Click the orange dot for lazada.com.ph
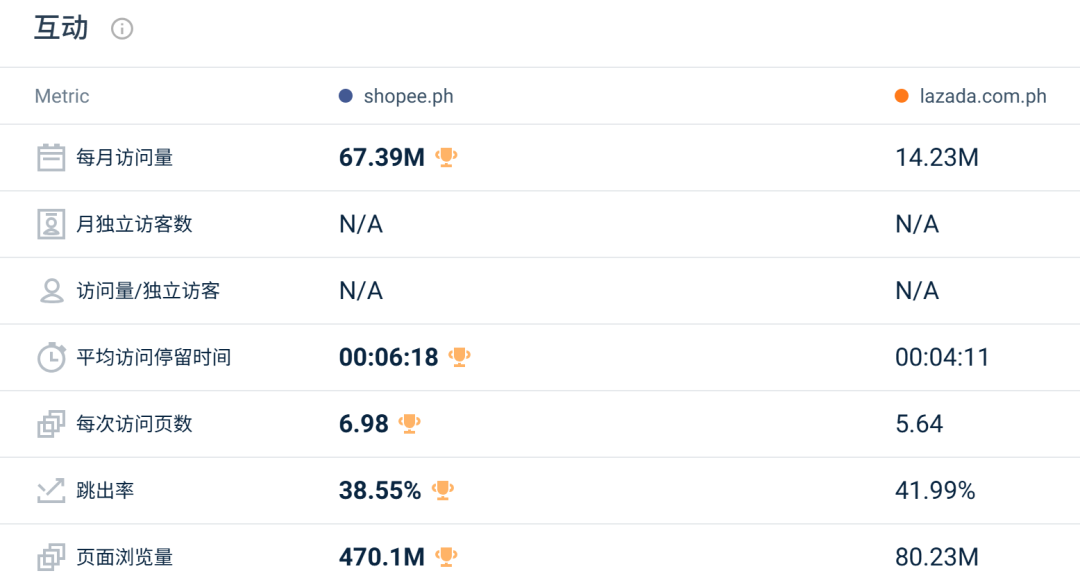The image size is (1080, 587). tap(902, 96)
